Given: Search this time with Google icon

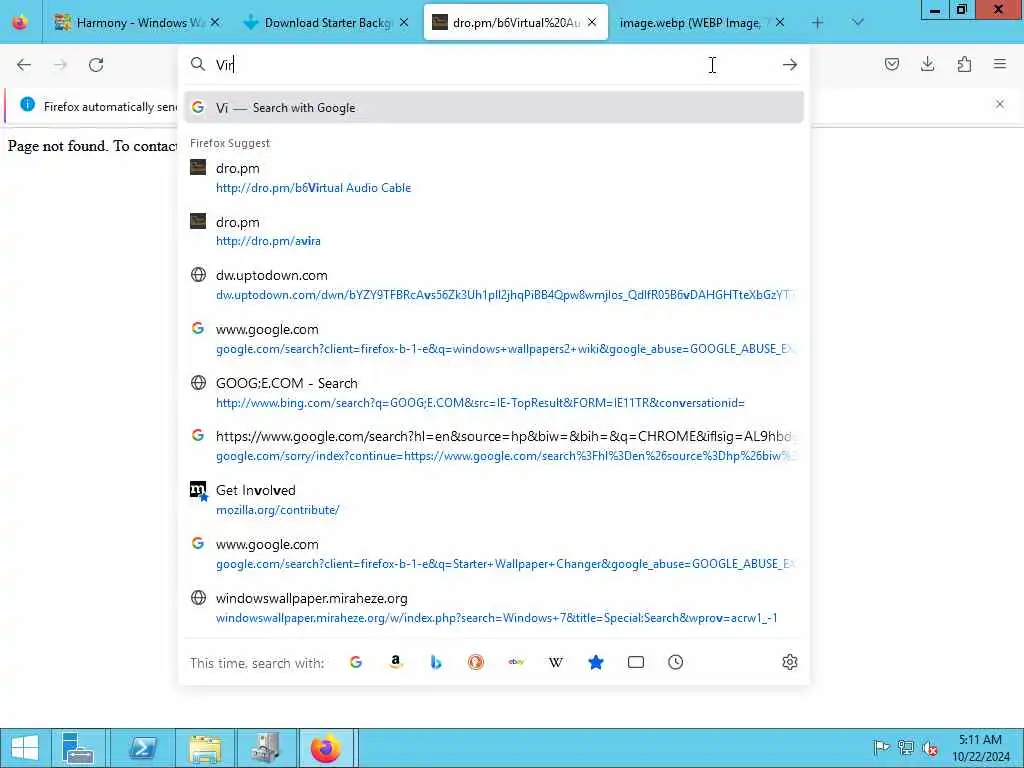Looking at the screenshot, I should click(356, 662).
